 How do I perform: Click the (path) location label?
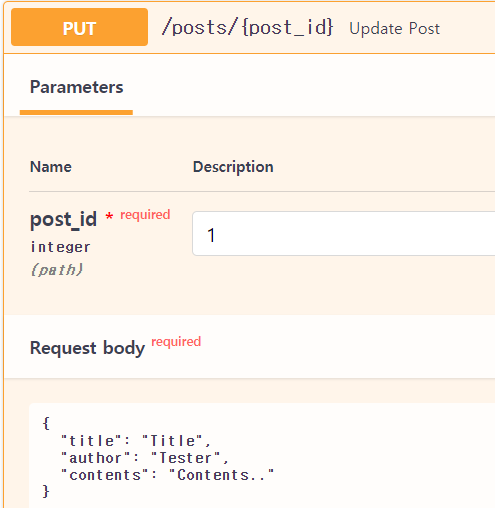tap(57, 270)
